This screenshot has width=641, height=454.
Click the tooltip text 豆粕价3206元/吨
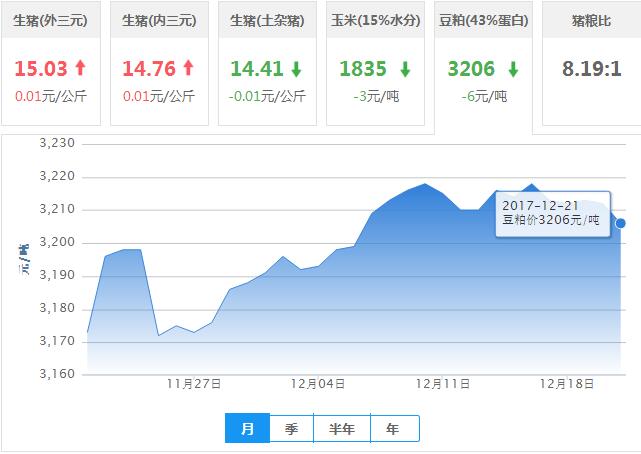(x=551, y=220)
